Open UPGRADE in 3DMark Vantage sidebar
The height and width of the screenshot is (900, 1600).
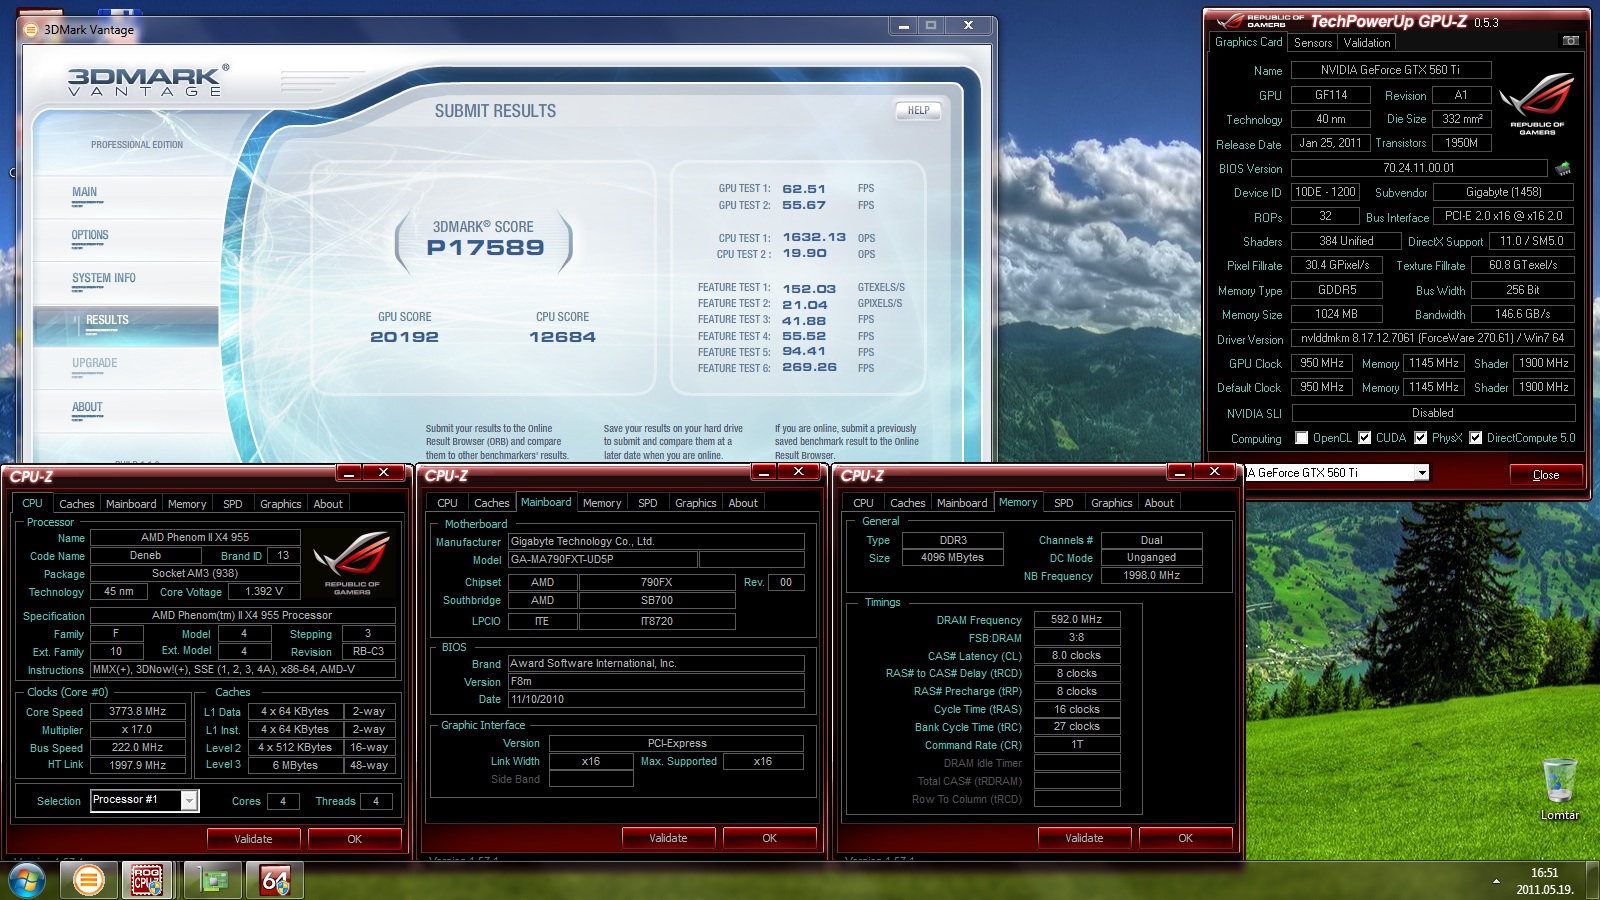(x=95, y=364)
